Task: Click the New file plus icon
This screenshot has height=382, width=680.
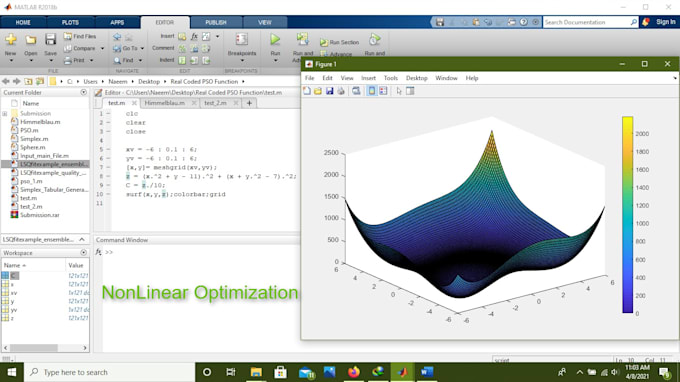Action: coord(11,39)
